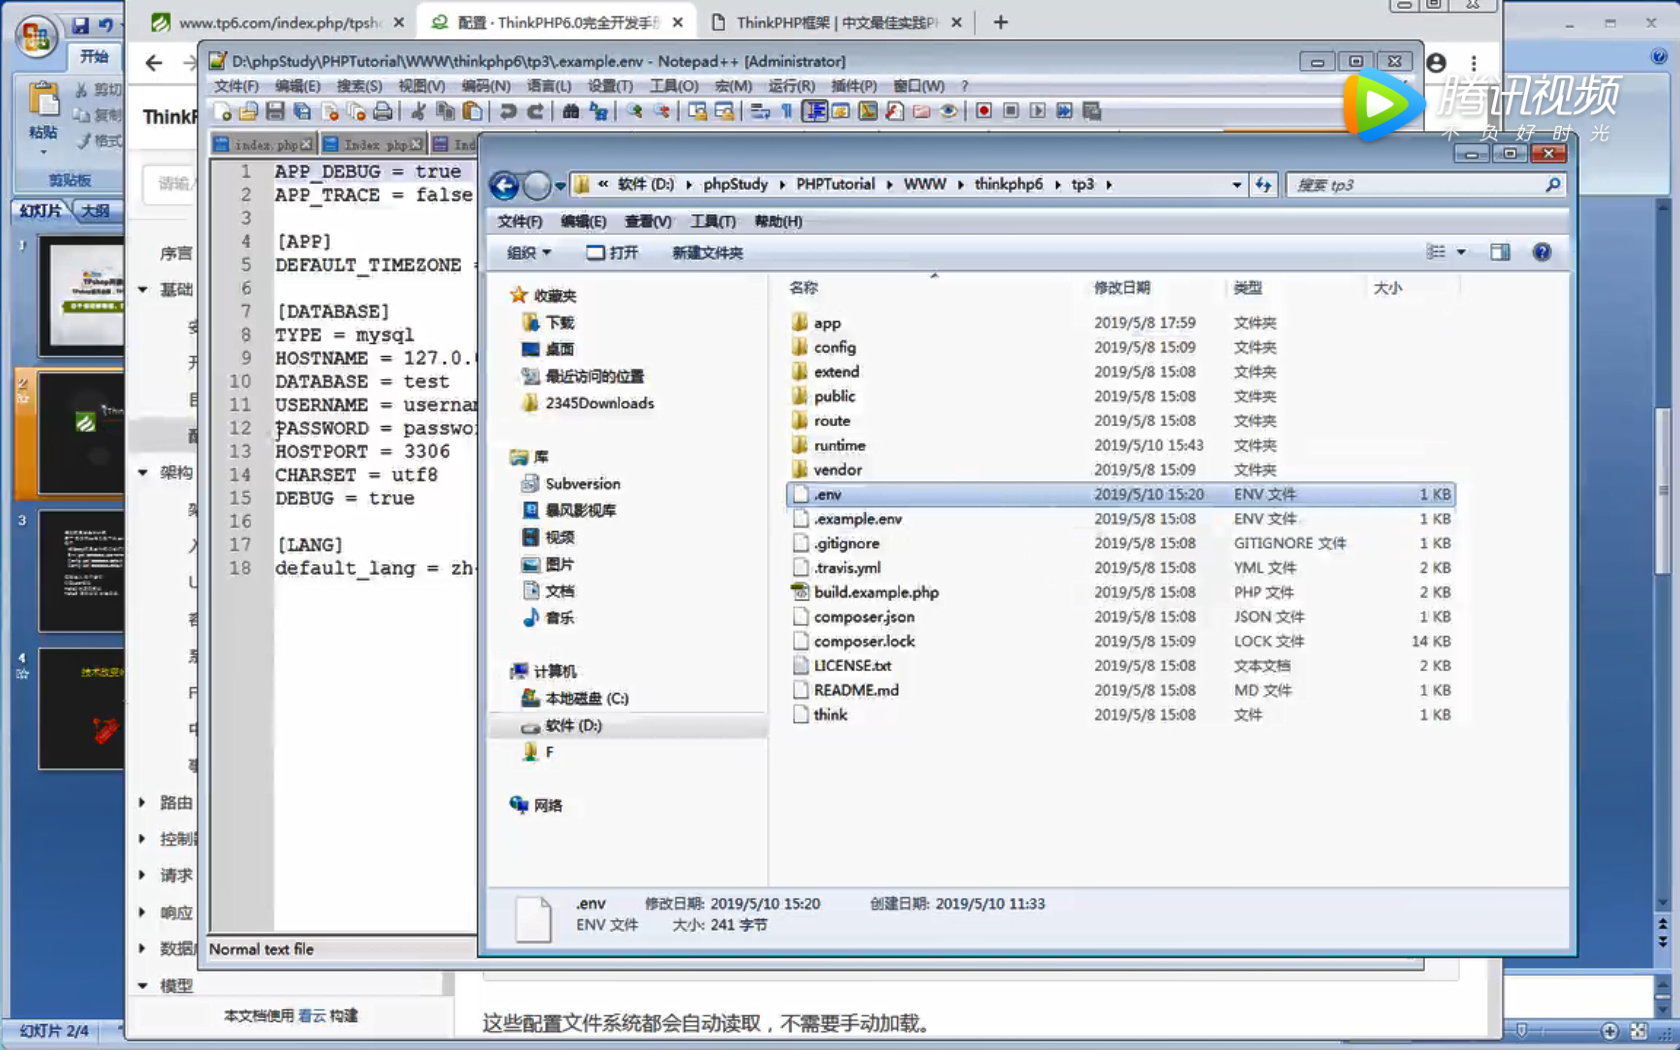Start macro recording with the red dot icon
1680x1050 pixels.
[x=984, y=111]
